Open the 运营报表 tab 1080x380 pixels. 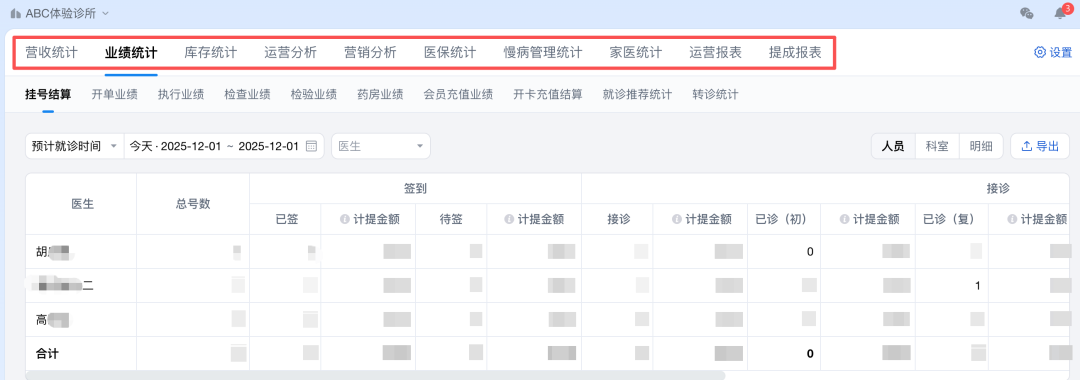[716, 53]
